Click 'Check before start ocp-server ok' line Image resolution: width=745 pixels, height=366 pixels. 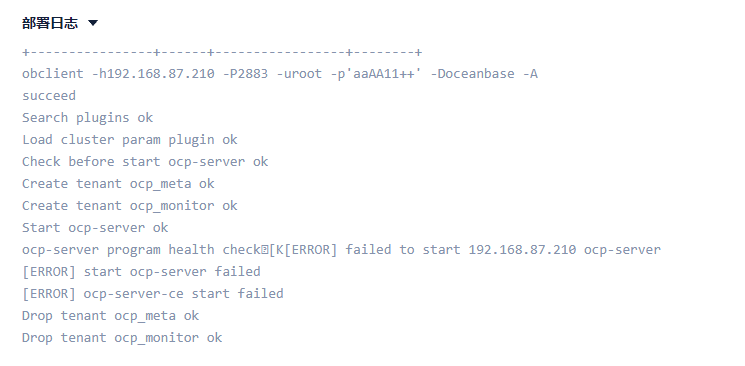coord(145,162)
